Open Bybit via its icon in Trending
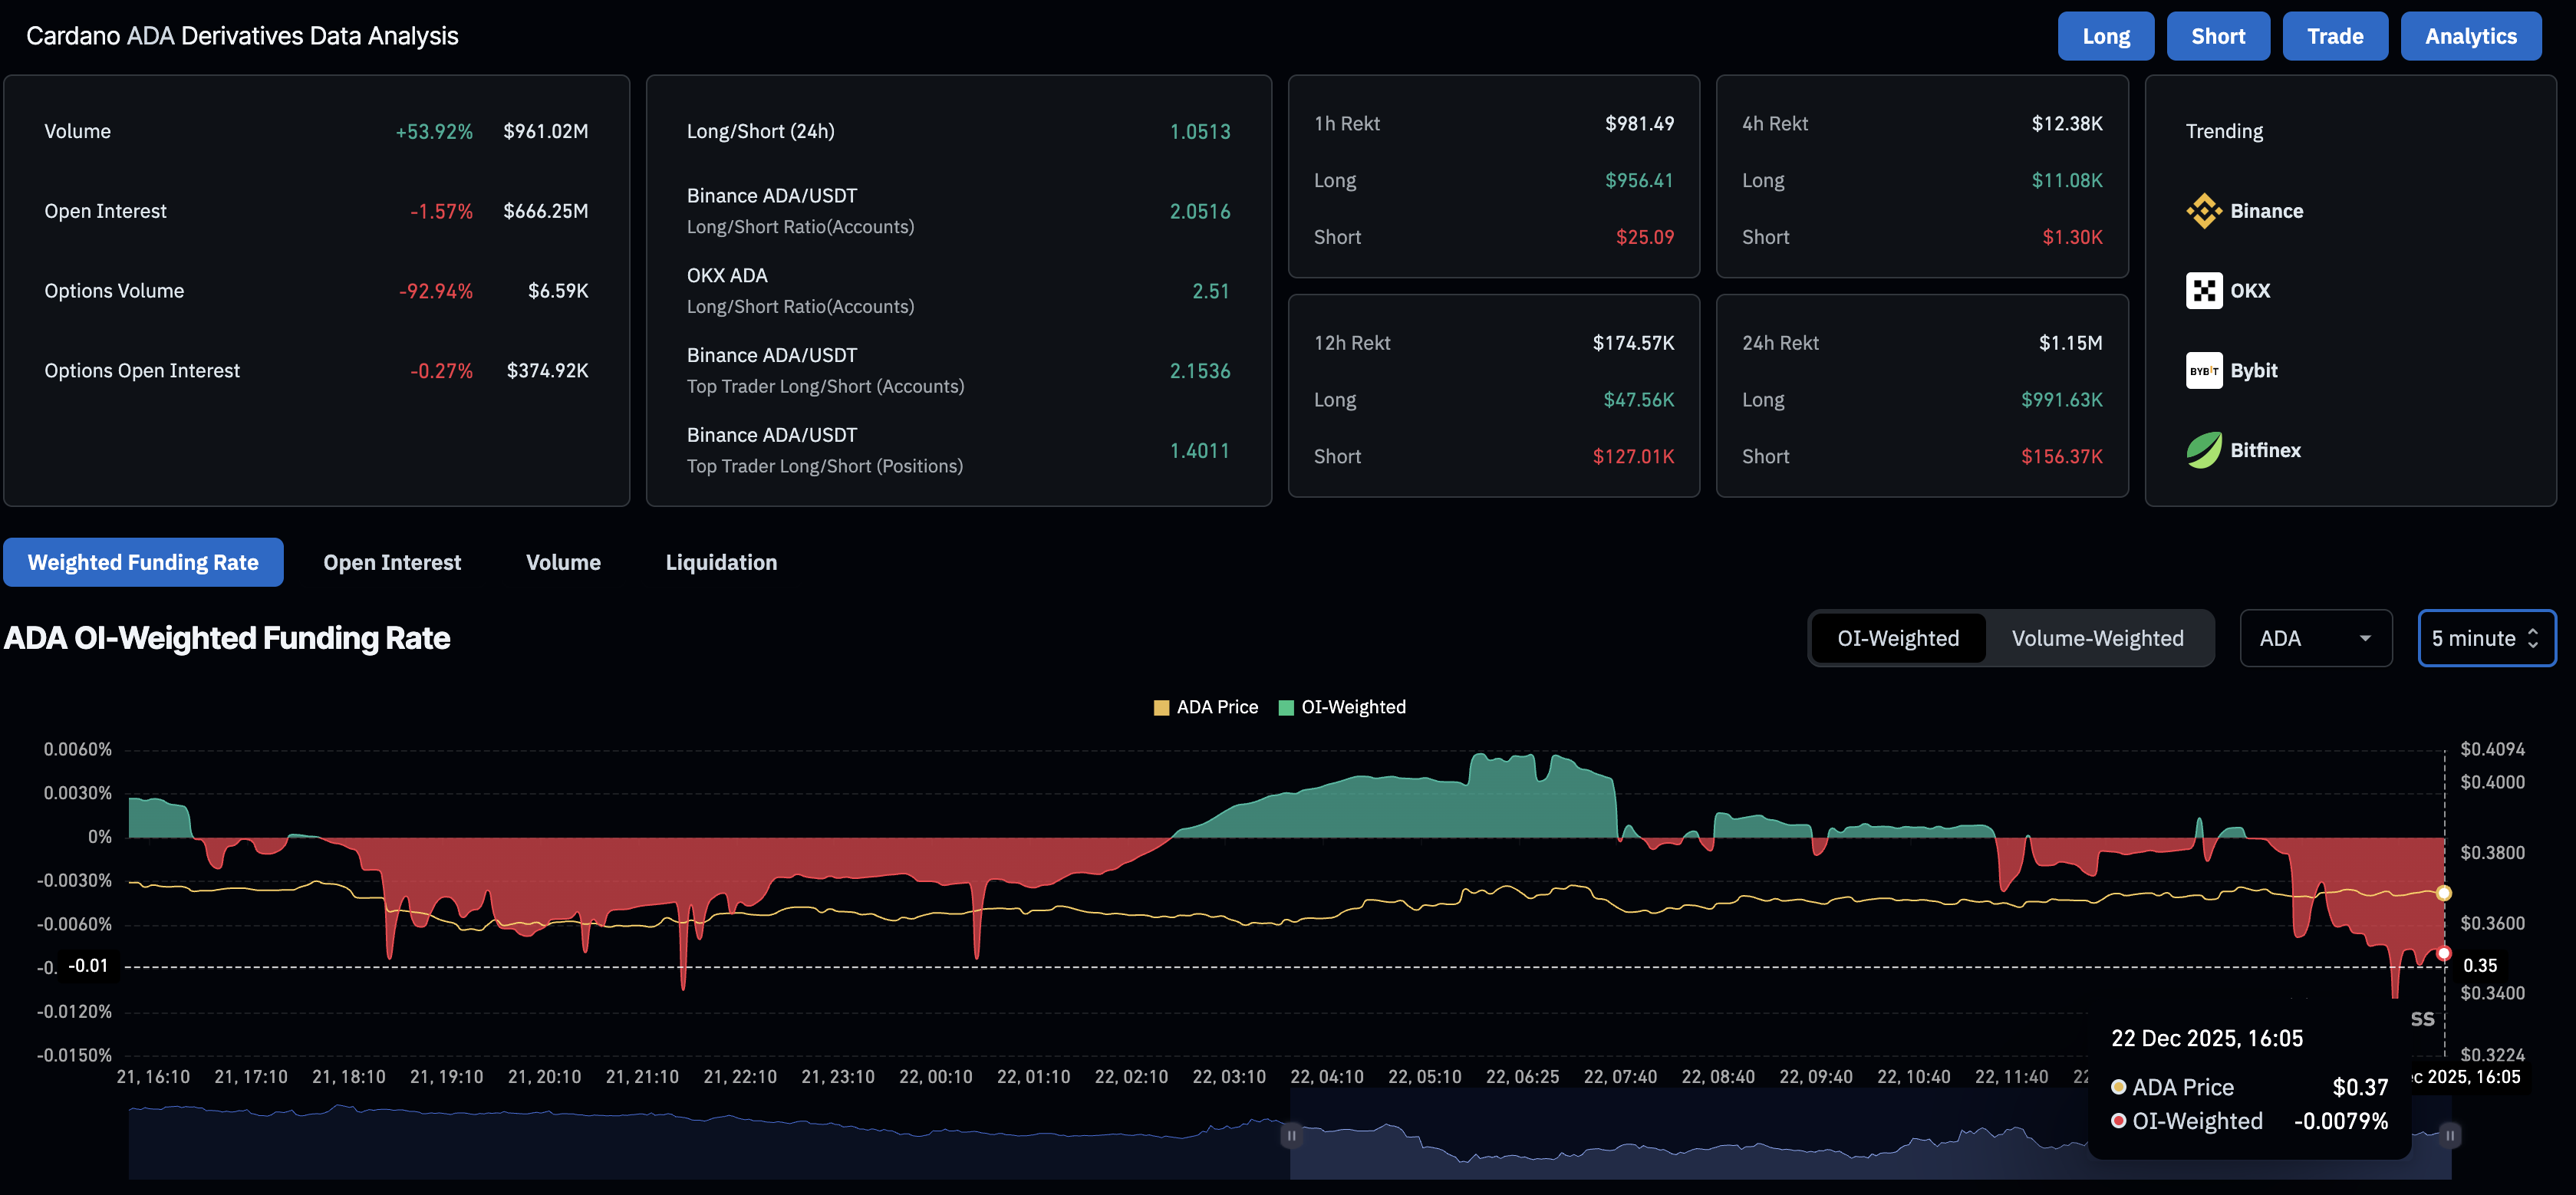The width and height of the screenshot is (2576, 1195). [x=2203, y=370]
